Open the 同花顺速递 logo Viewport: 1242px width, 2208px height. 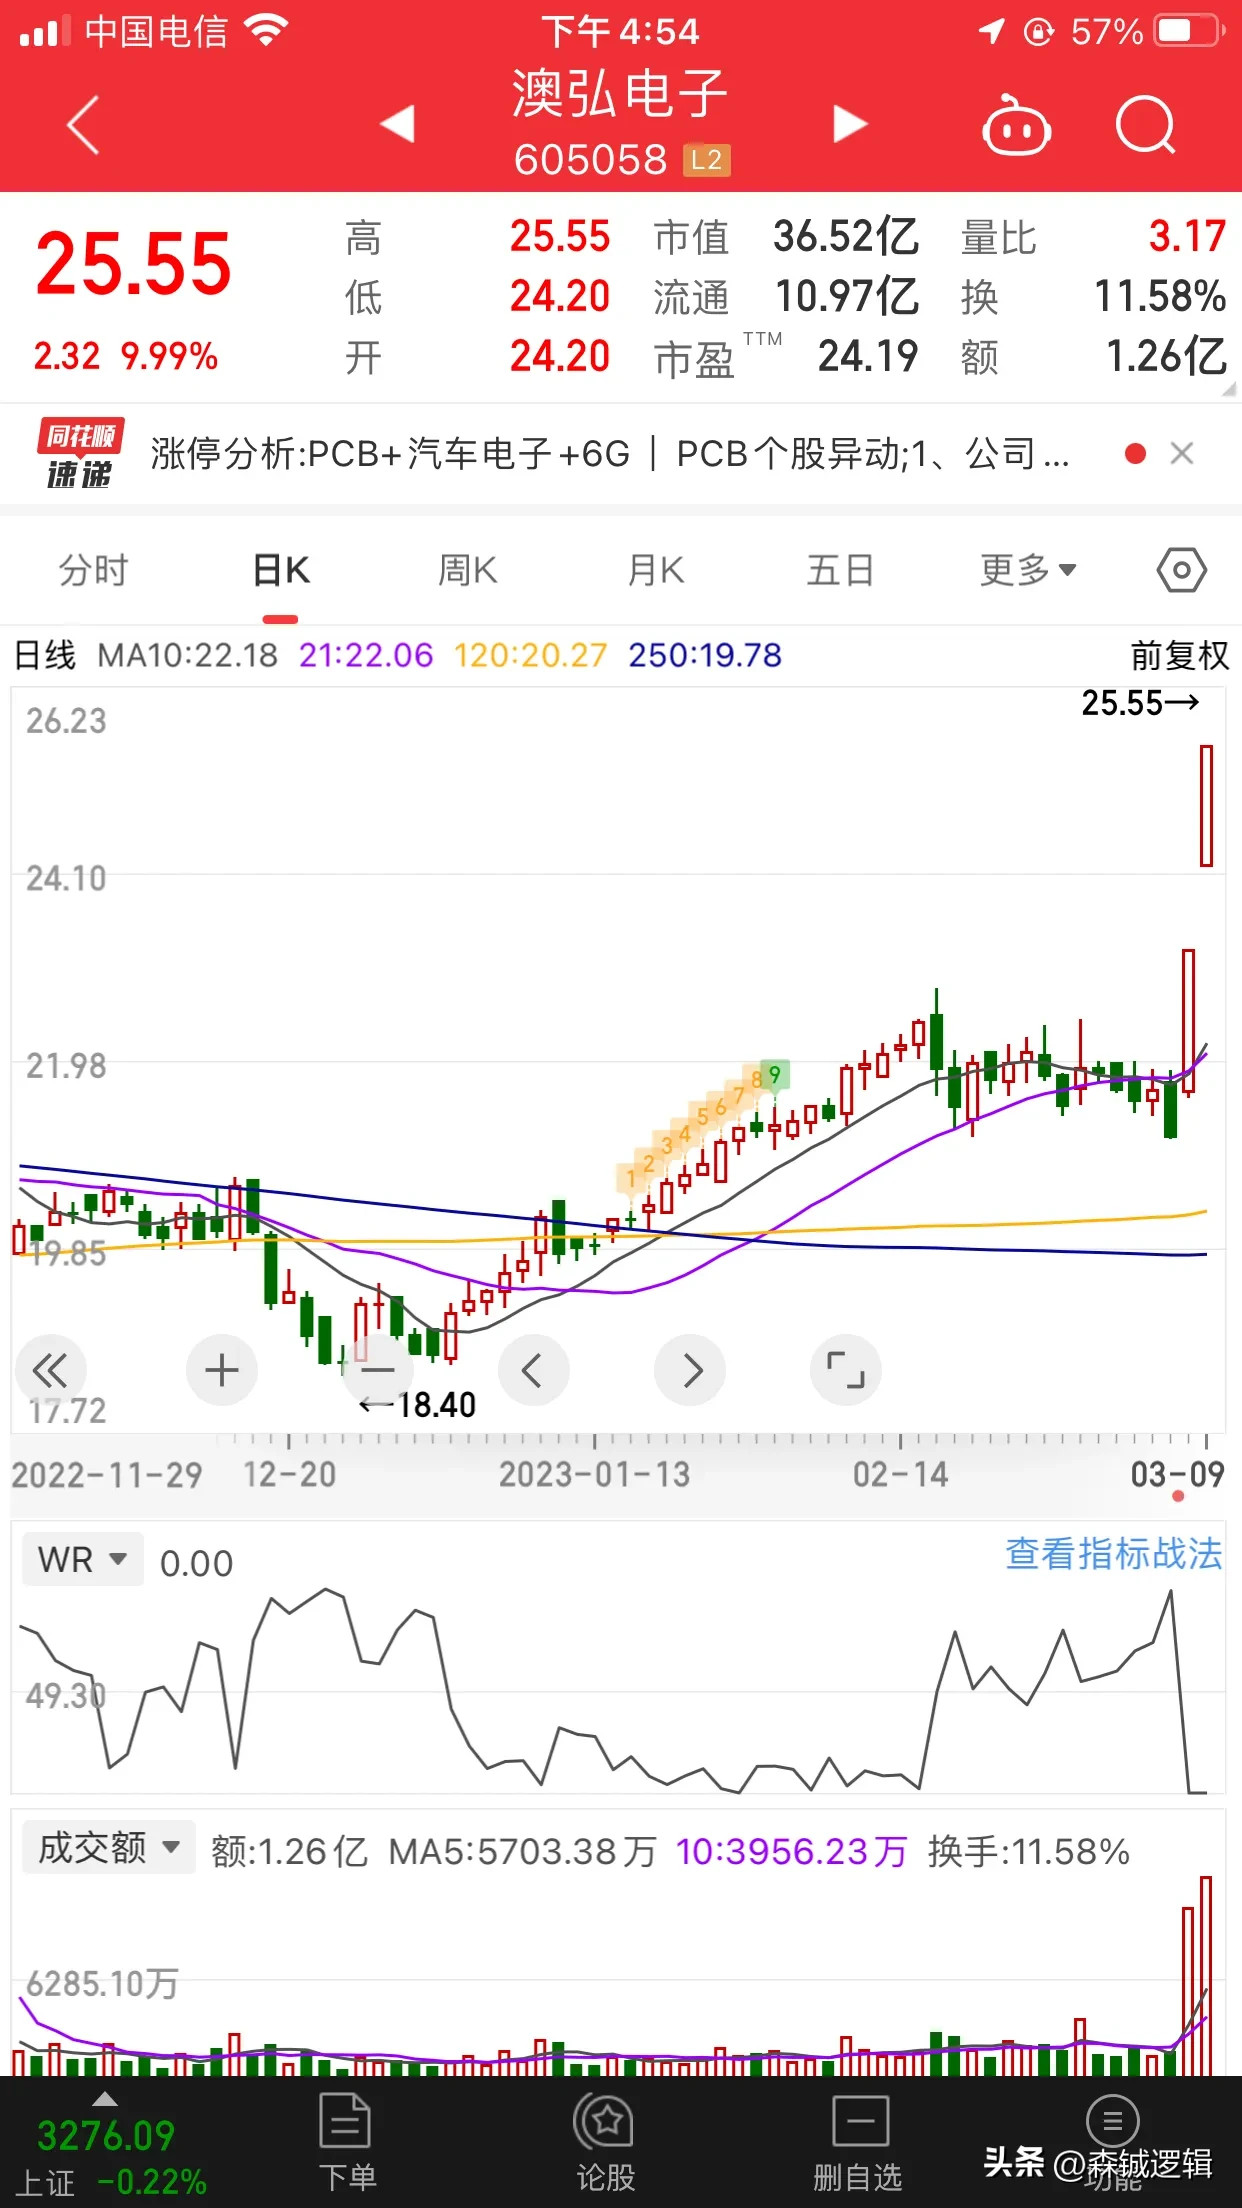80,454
